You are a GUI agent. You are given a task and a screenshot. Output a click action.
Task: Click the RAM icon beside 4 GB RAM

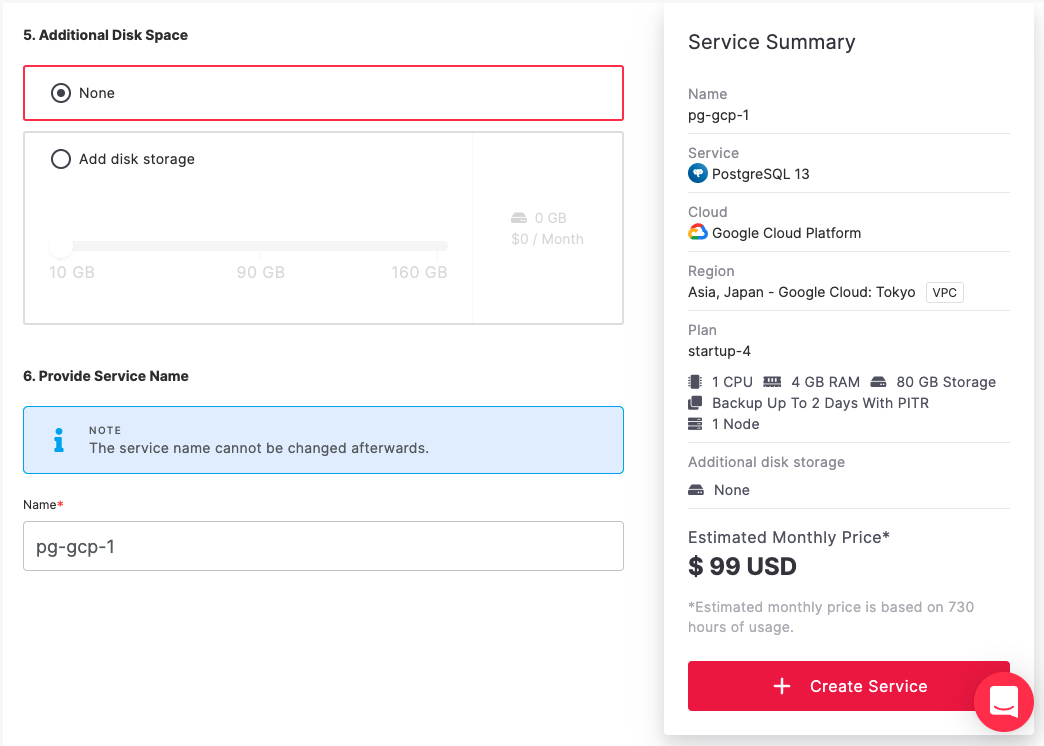770,382
